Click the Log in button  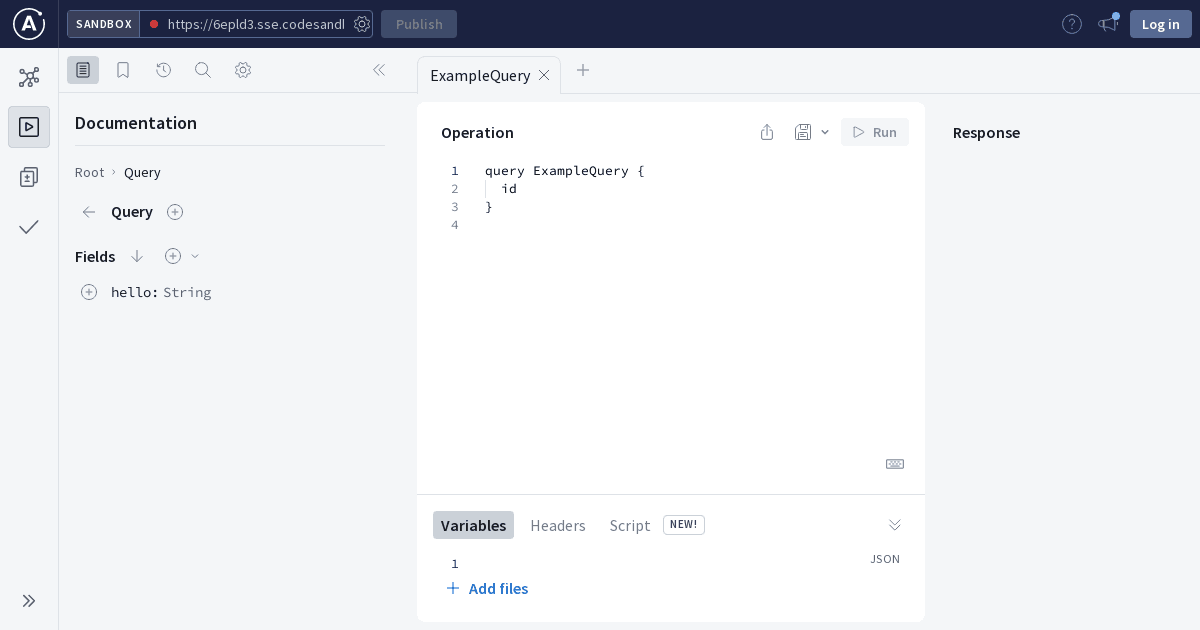pos(1160,24)
